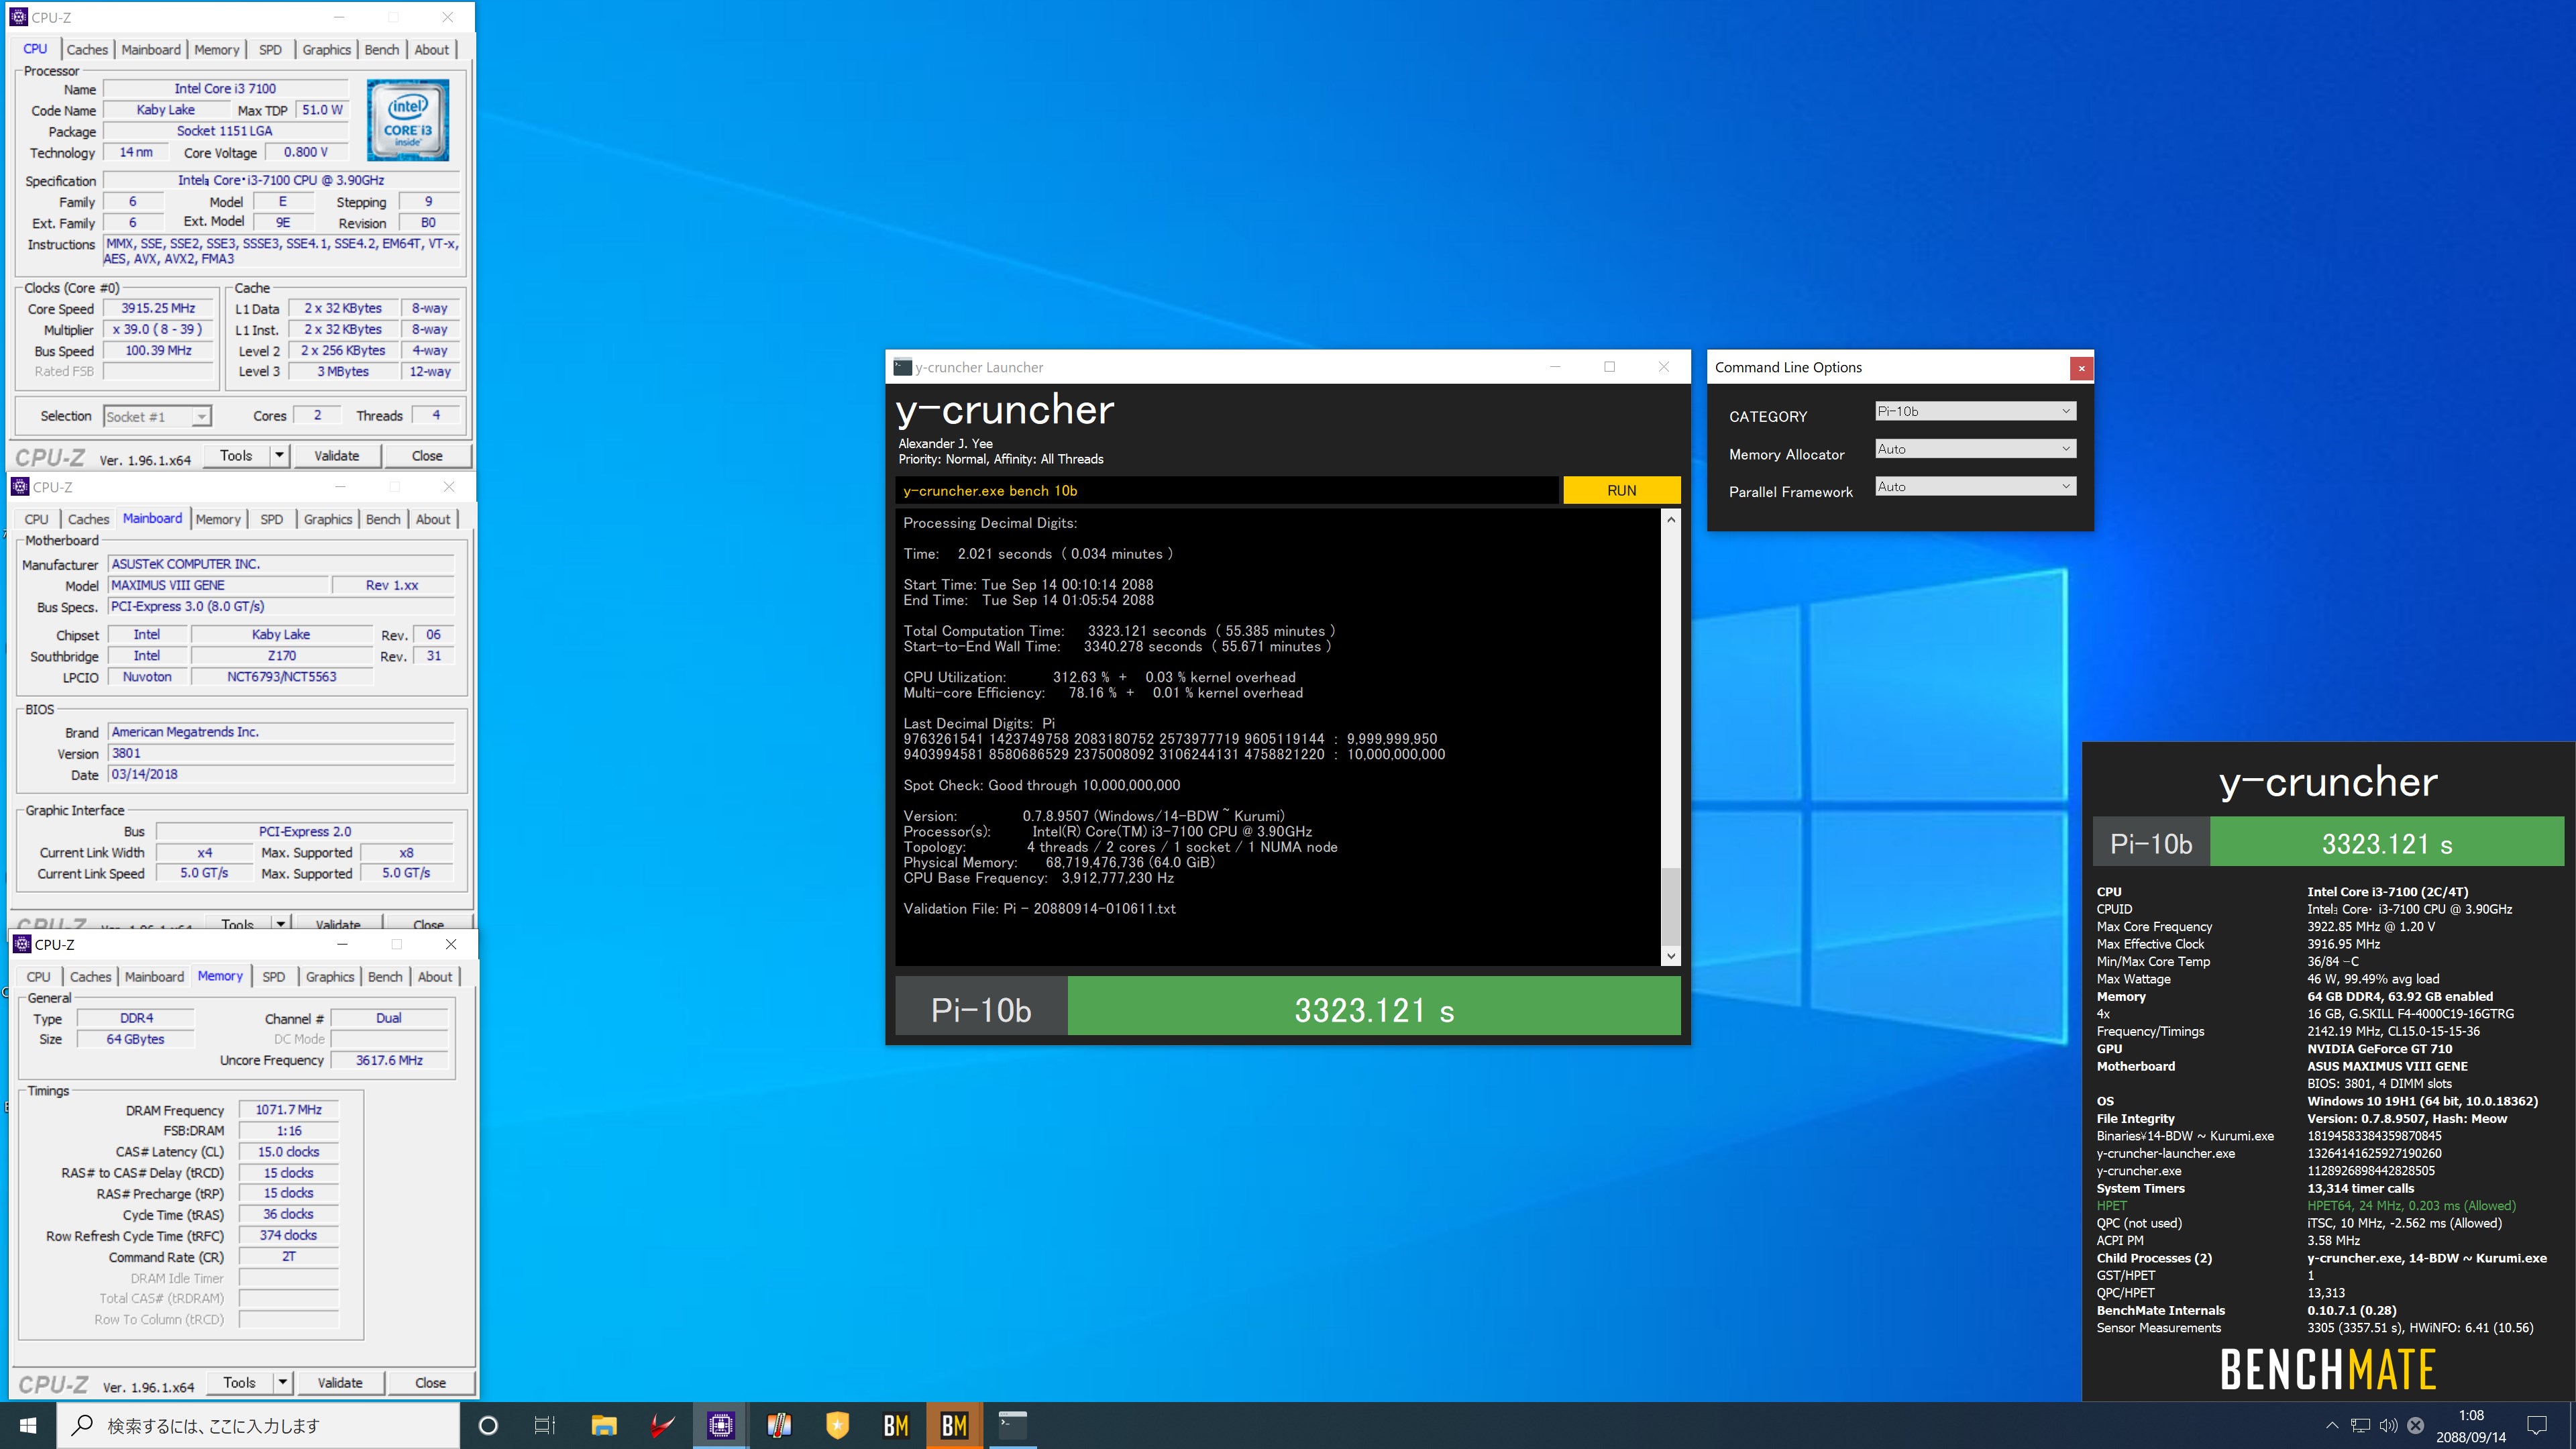
Task: Click the top CPU-Z window title icon
Action: [x=18, y=17]
